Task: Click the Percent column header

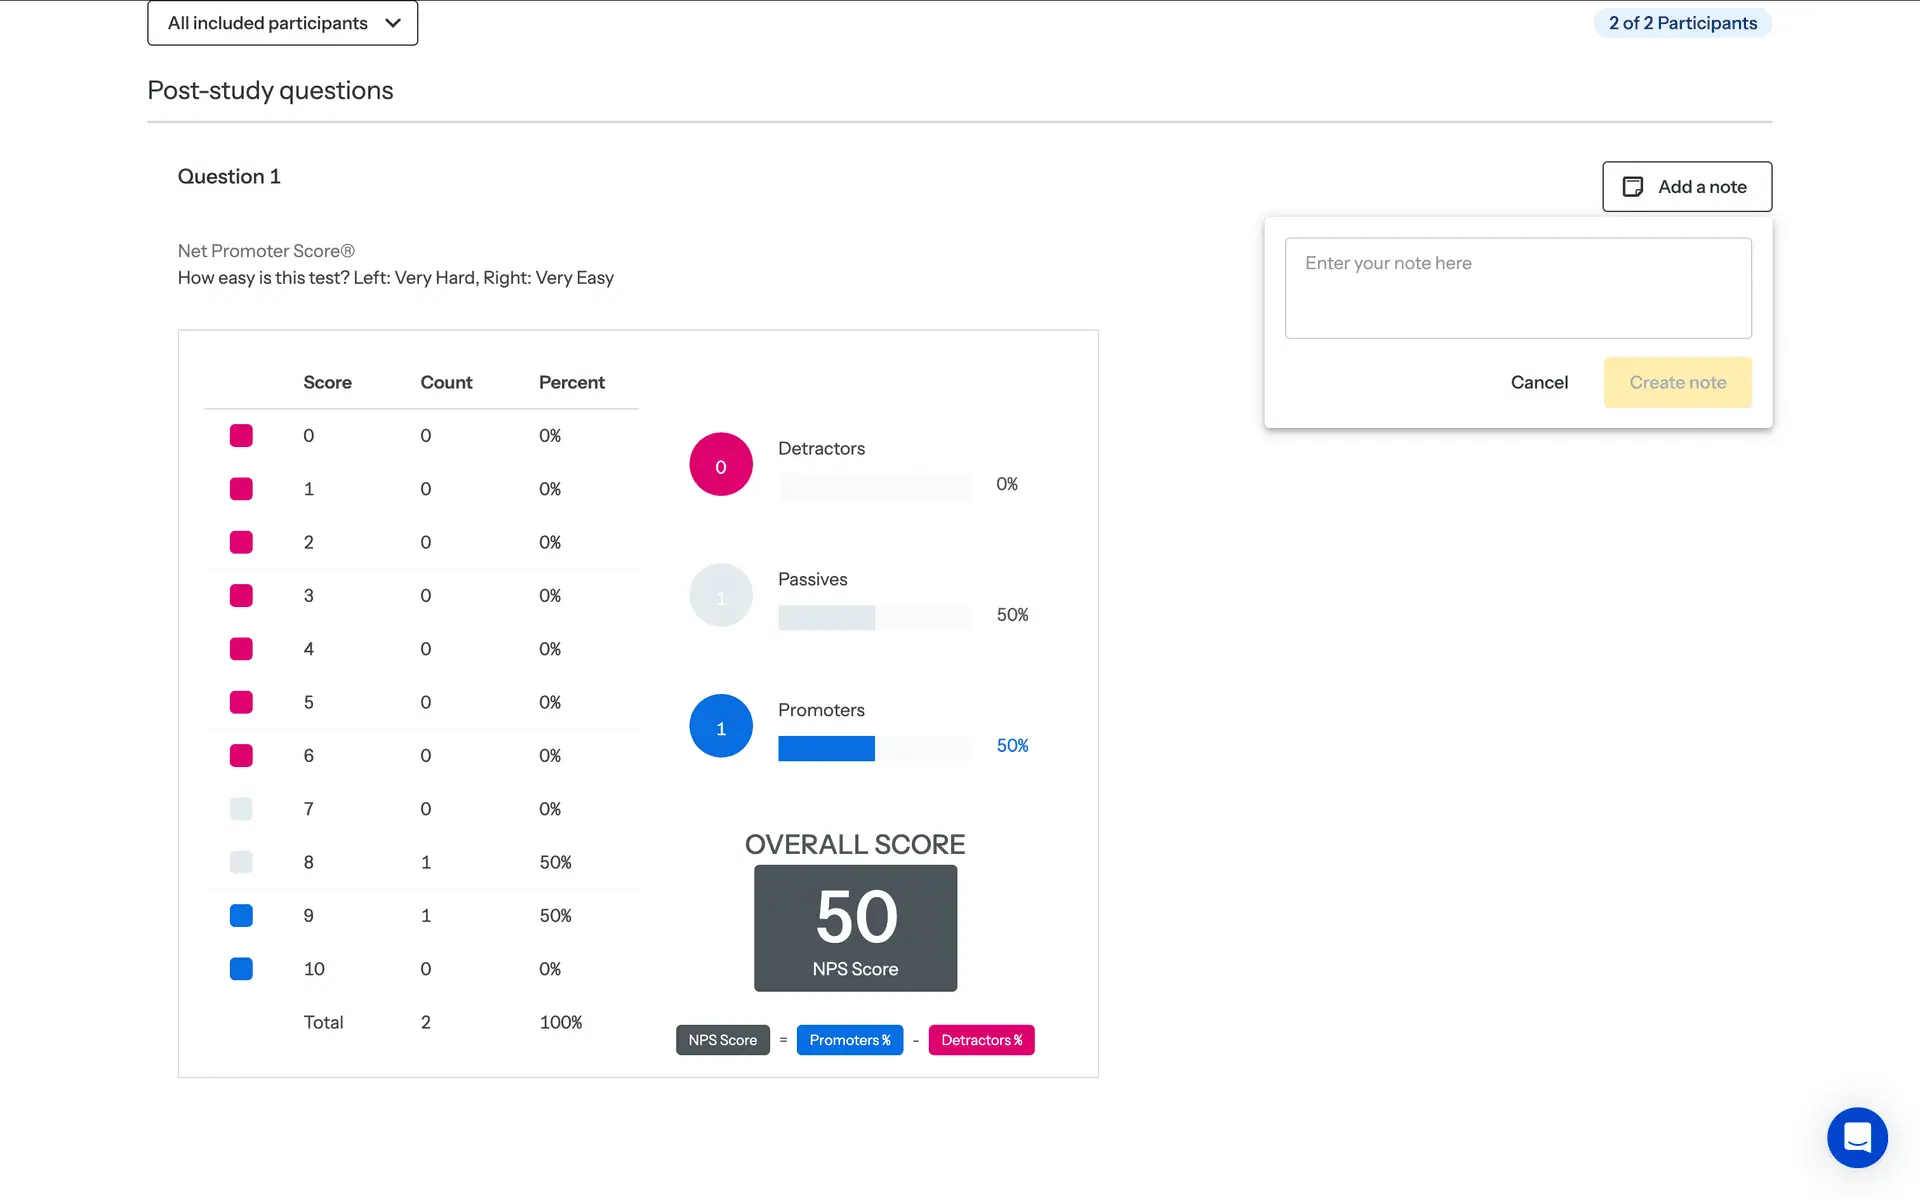Action: [571, 382]
